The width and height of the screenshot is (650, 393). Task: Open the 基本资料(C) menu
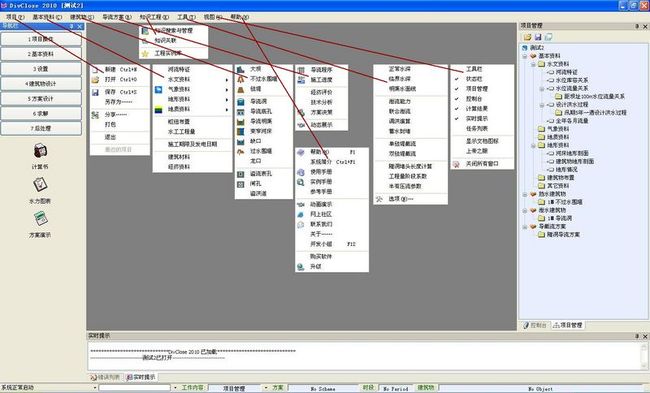(x=47, y=17)
